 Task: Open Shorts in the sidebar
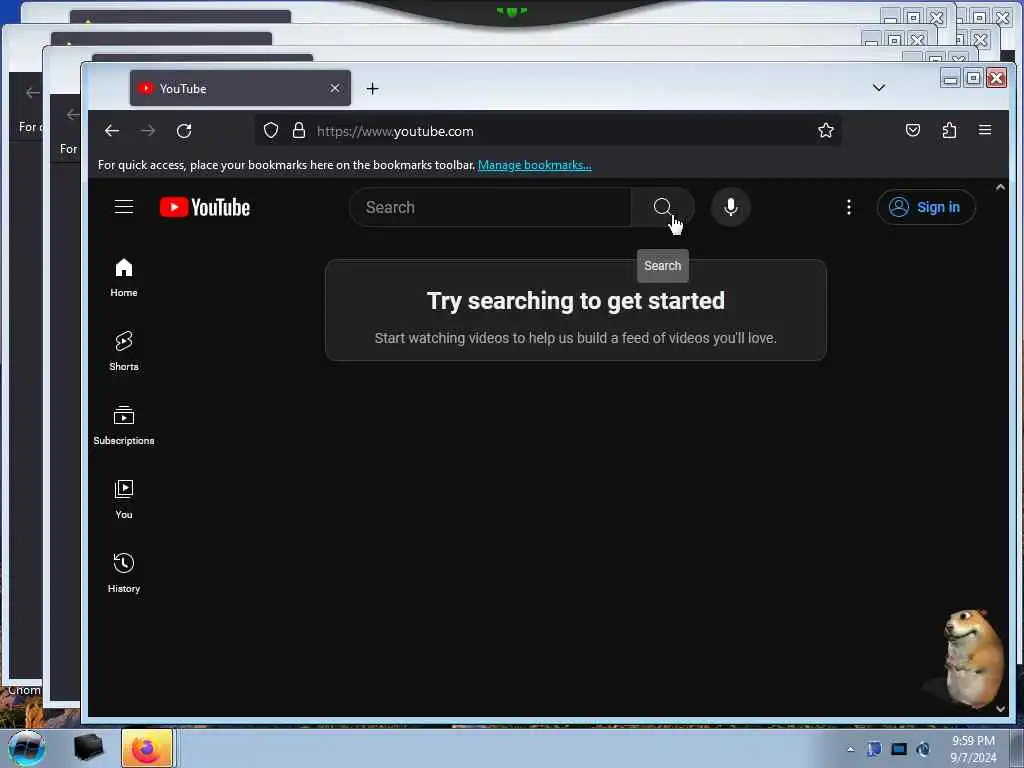124,351
